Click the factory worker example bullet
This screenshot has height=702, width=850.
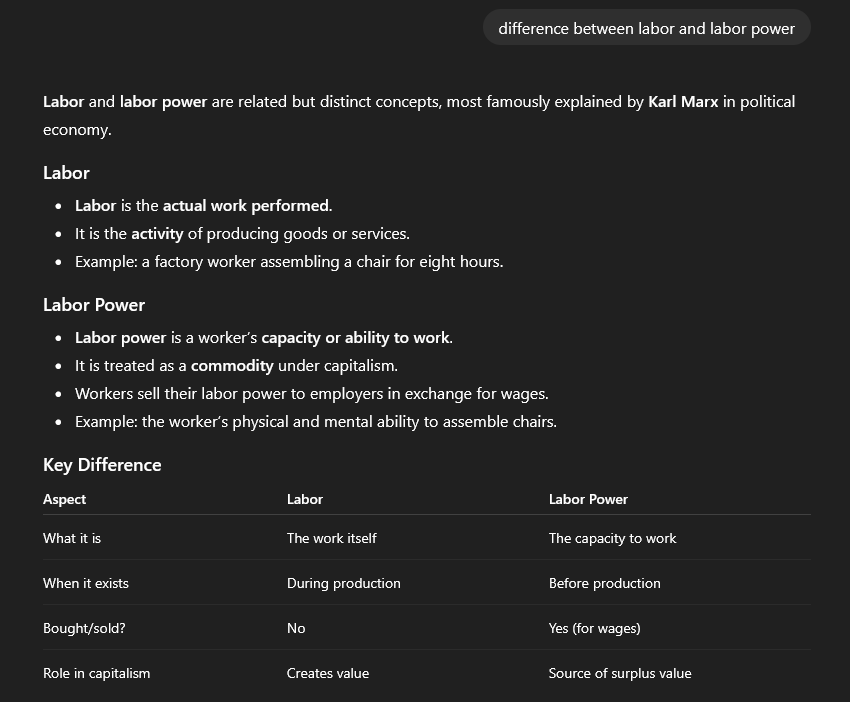[289, 261]
